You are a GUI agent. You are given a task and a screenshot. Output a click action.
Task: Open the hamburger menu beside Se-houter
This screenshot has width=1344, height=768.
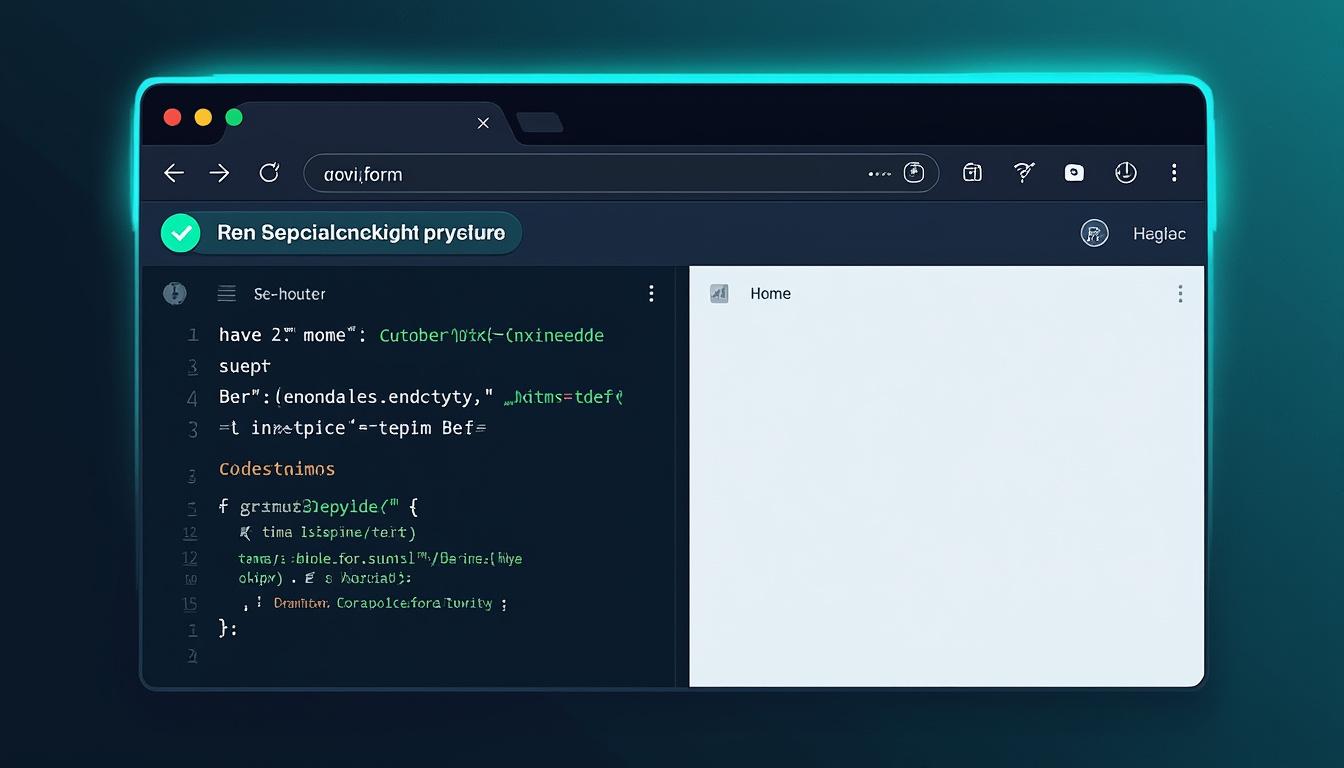coord(226,293)
